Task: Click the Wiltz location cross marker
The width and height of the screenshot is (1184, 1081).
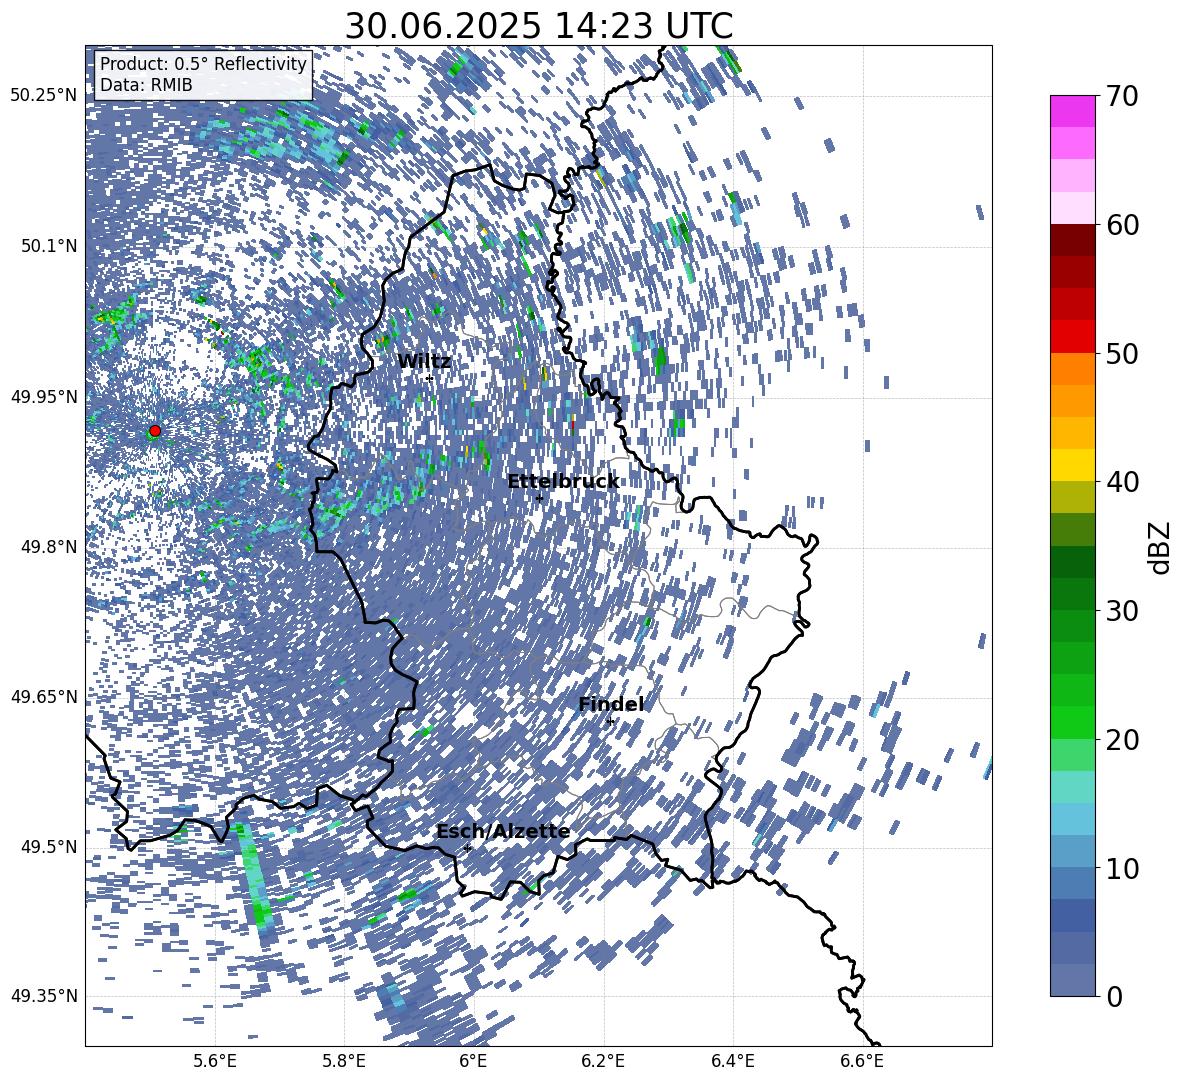Action: (x=430, y=378)
